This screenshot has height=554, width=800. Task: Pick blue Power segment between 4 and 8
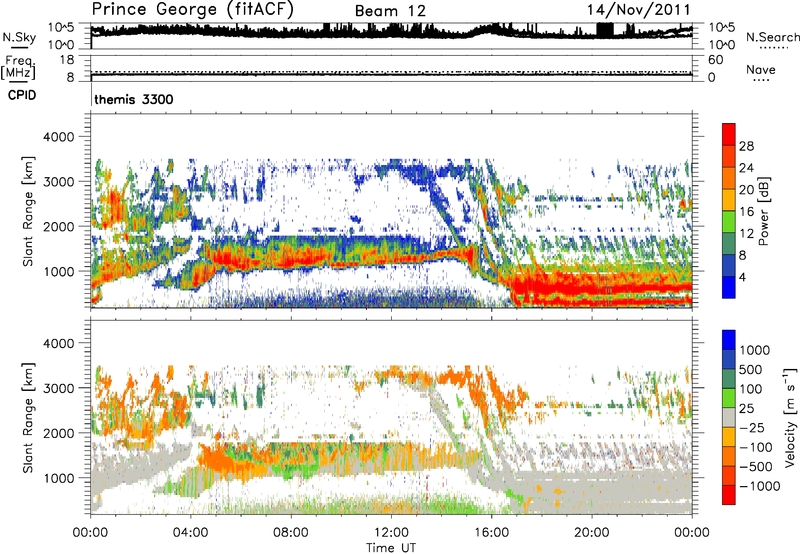tap(729, 266)
